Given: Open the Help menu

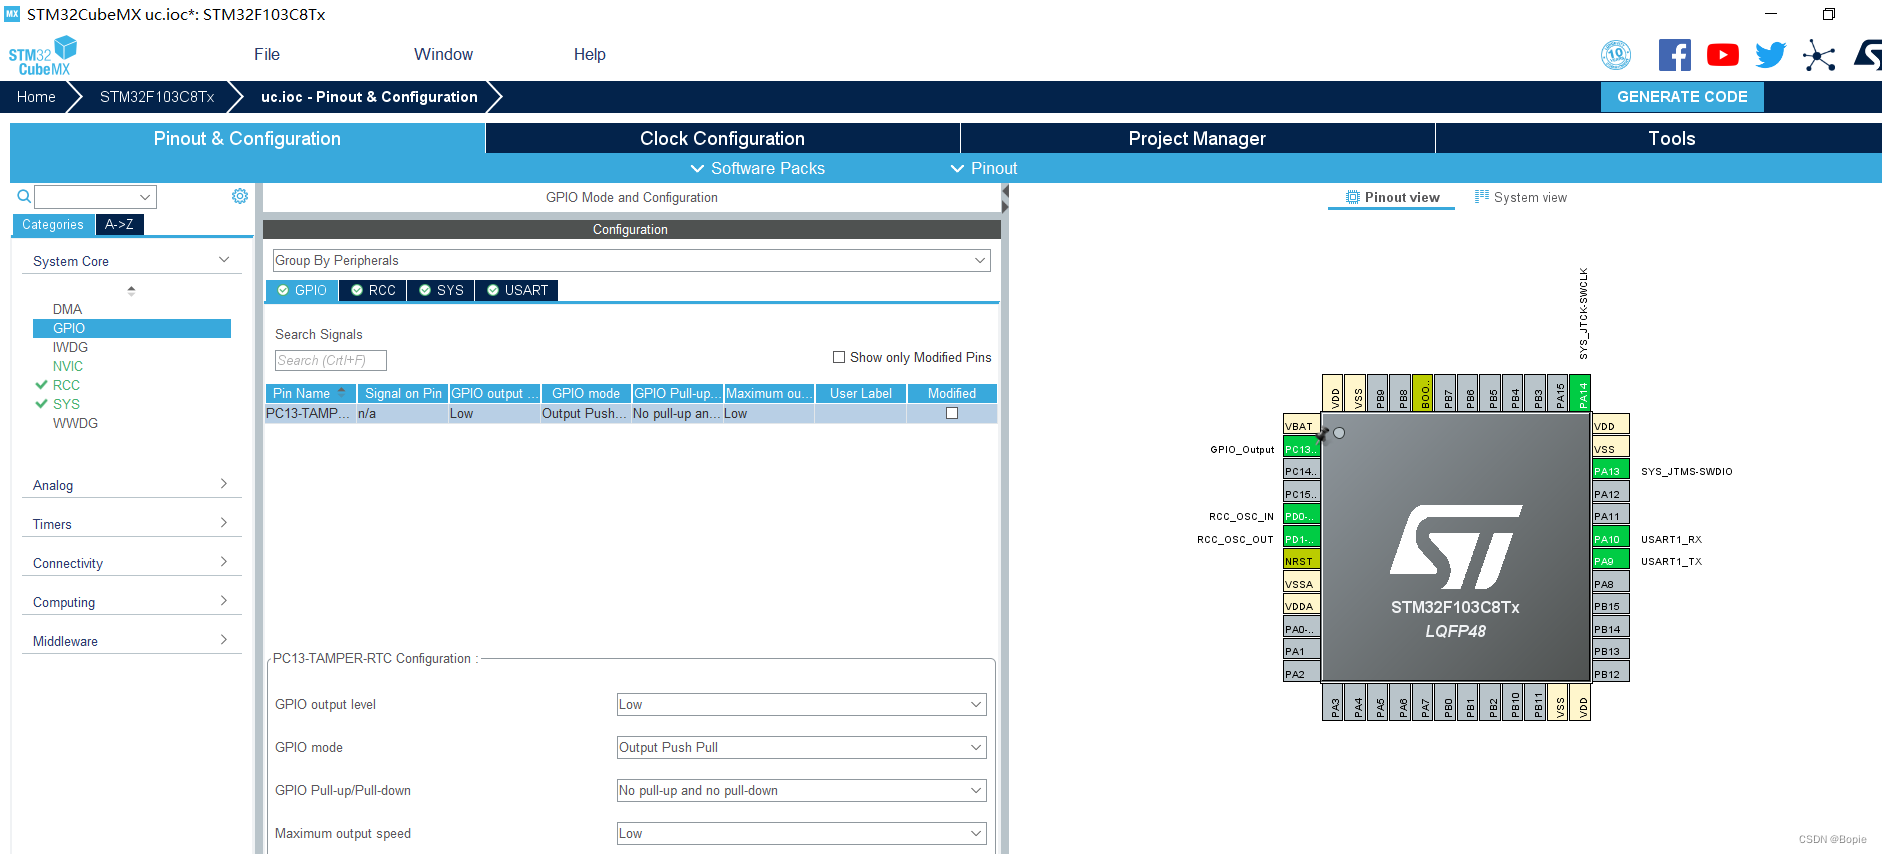Looking at the screenshot, I should (590, 54).
